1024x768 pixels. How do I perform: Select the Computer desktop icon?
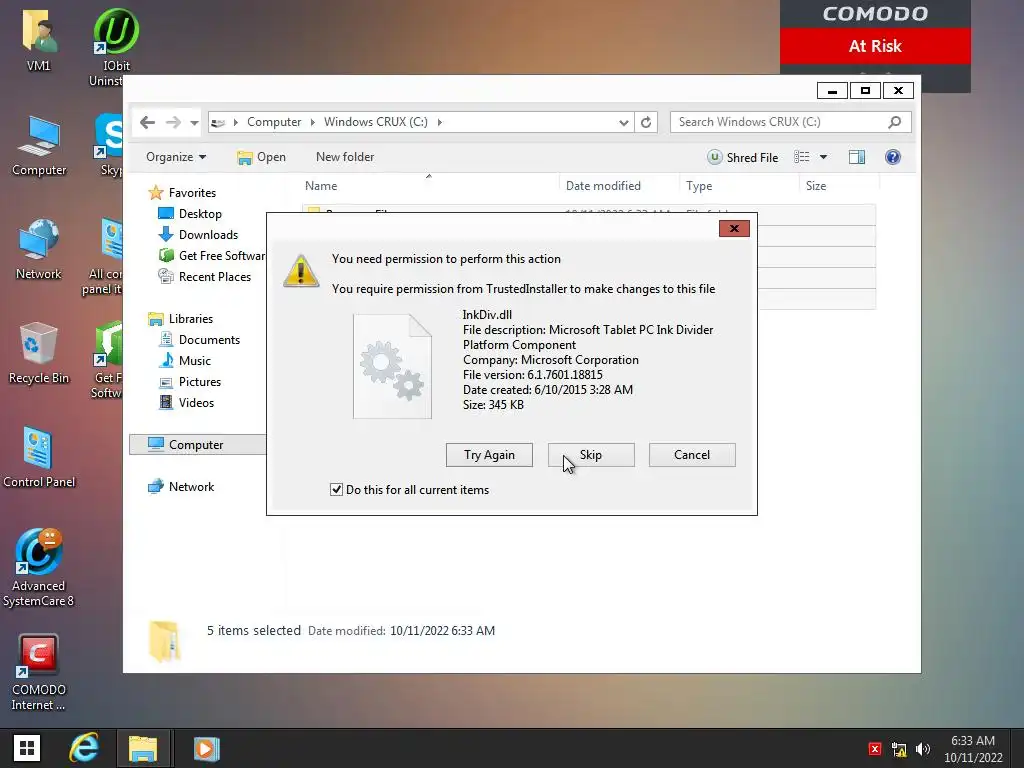point(39,146)
